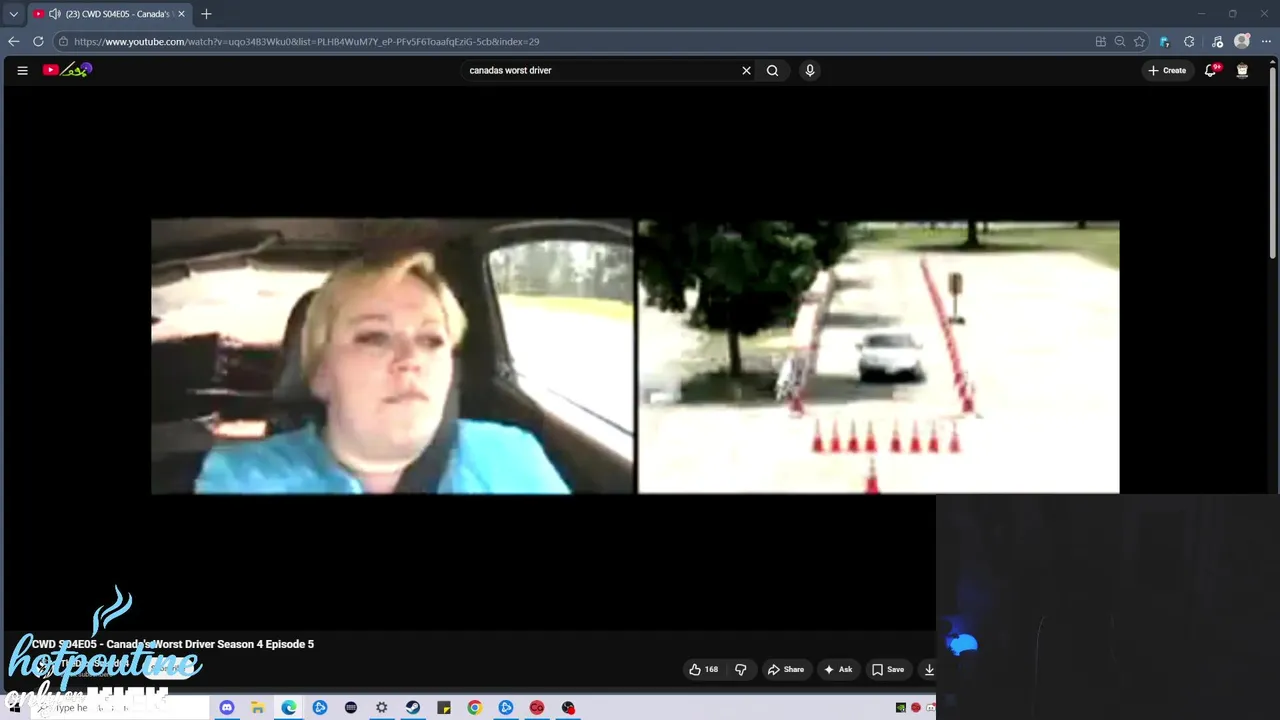Open Discord from the taskbar
The image size is (1280, 720).
point(227,707)
